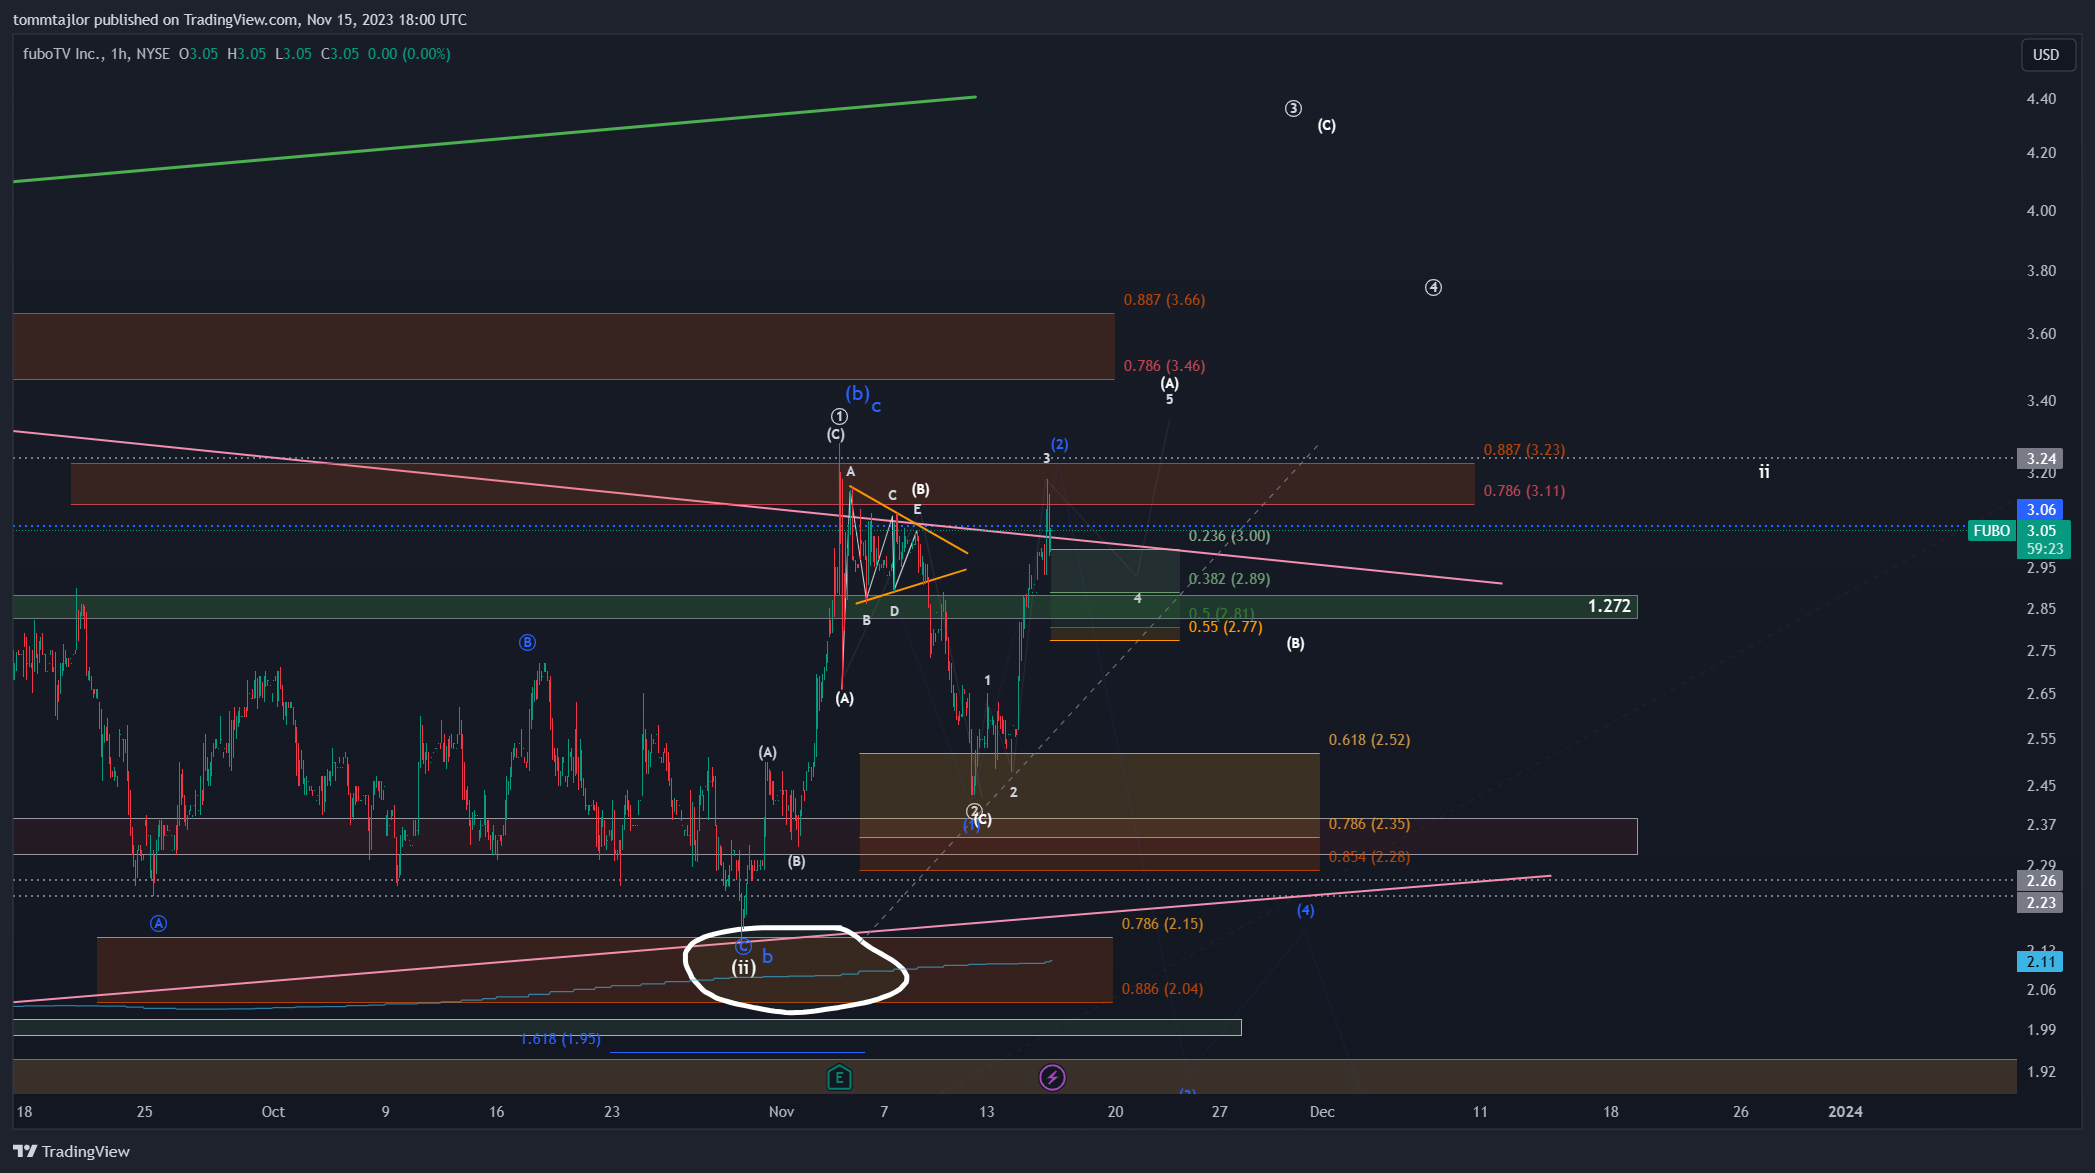This screenshot has height=1173, width=2095.
Task: Click the 2024 date axis label
Action: (1845, 1112)
